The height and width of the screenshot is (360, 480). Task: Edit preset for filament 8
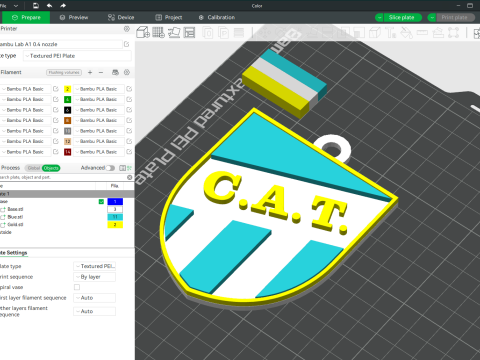pos(129,120)
